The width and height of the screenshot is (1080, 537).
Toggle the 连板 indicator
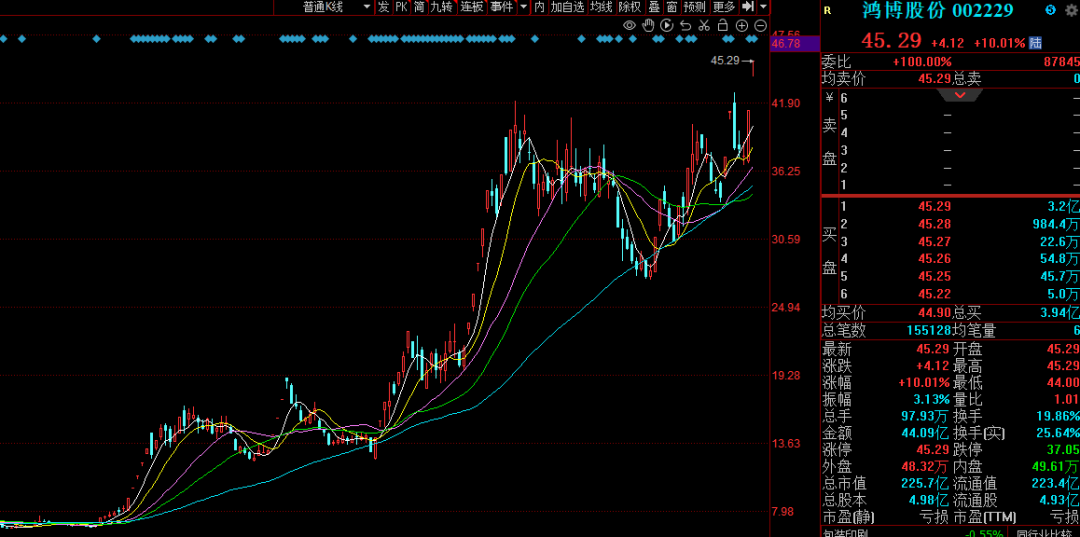point(472,7)
